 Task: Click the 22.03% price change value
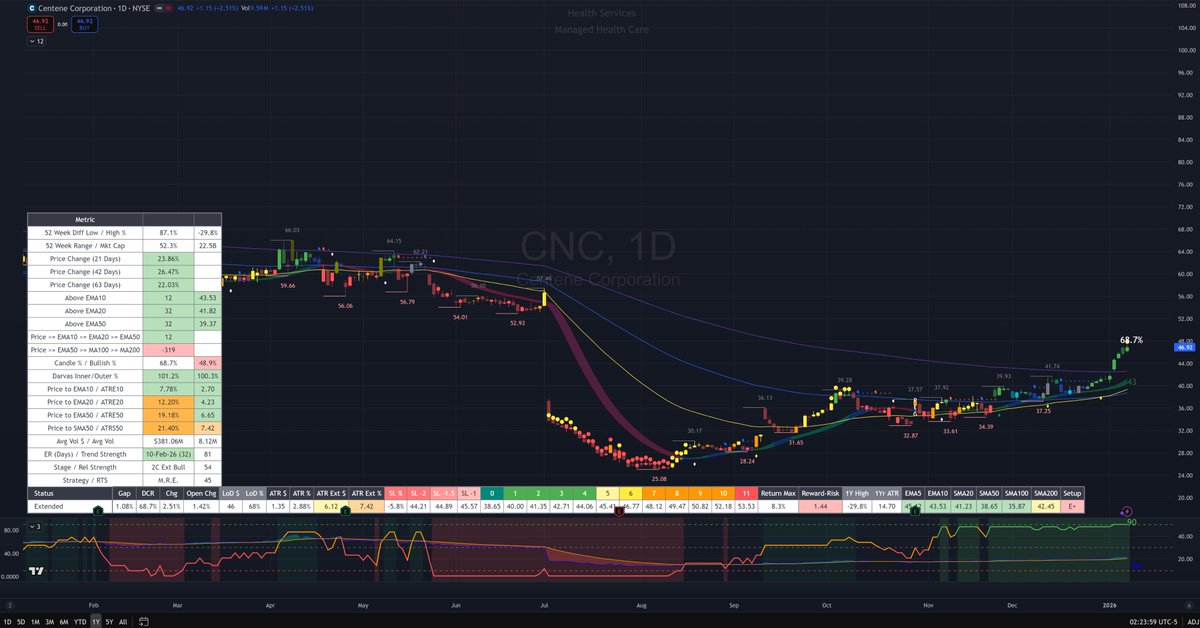tap(168, 283)
